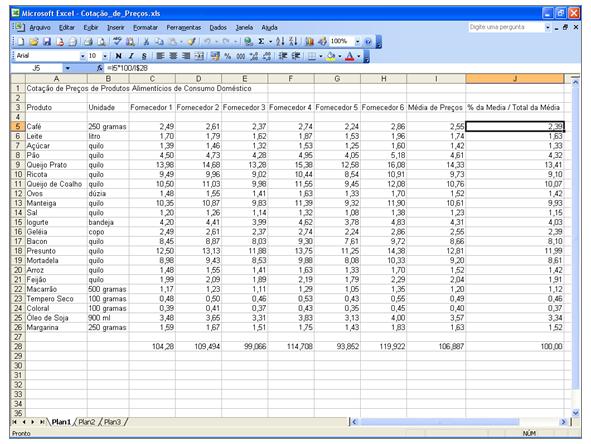591x444 pixels.
Task: Select the Plan1 sheet tab
Action: point(61,422)
